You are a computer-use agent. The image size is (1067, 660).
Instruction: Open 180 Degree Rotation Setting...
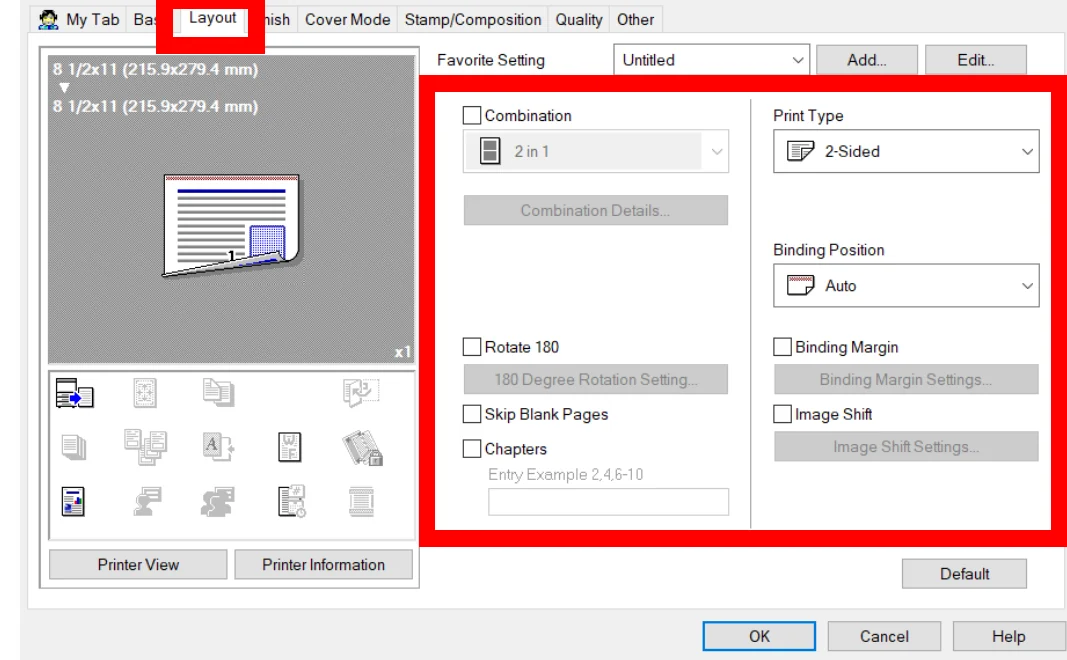click(595, 379)
